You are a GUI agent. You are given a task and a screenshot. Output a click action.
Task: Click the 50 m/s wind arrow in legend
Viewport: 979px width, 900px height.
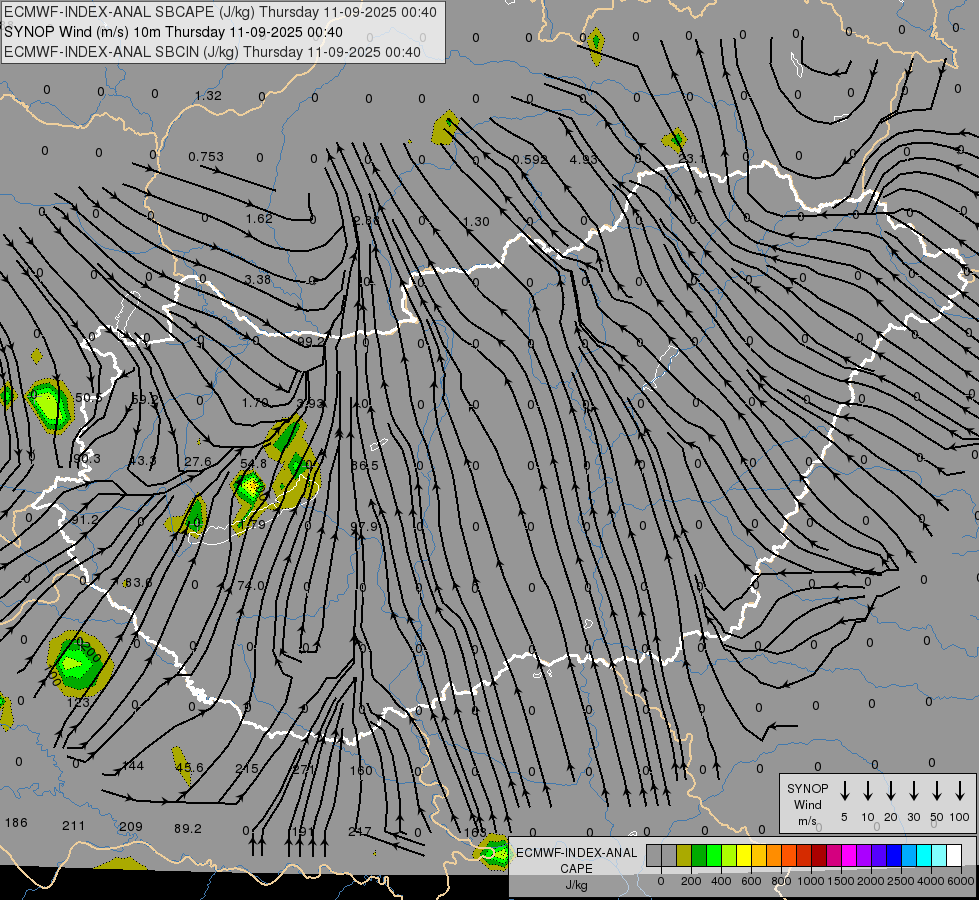coord(937,791)
